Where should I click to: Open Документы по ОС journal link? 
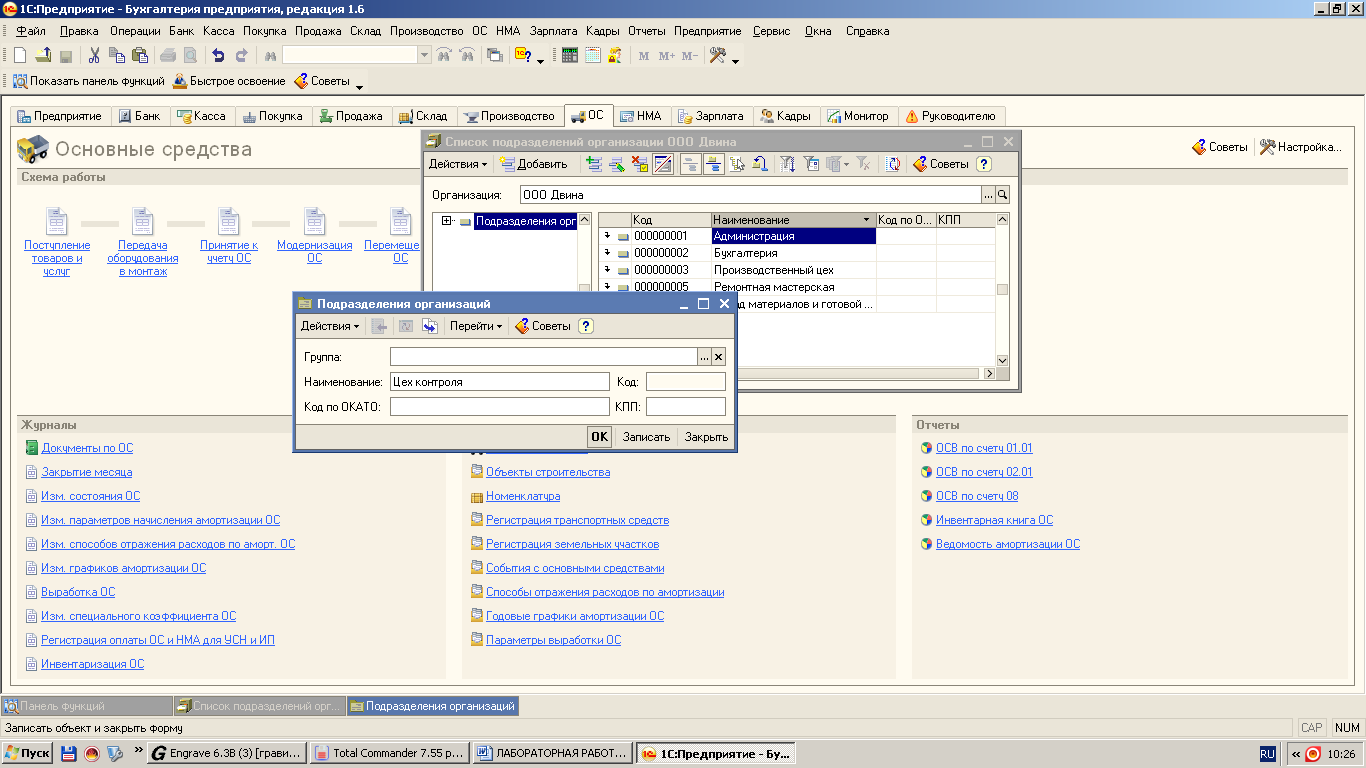(87, 448)
